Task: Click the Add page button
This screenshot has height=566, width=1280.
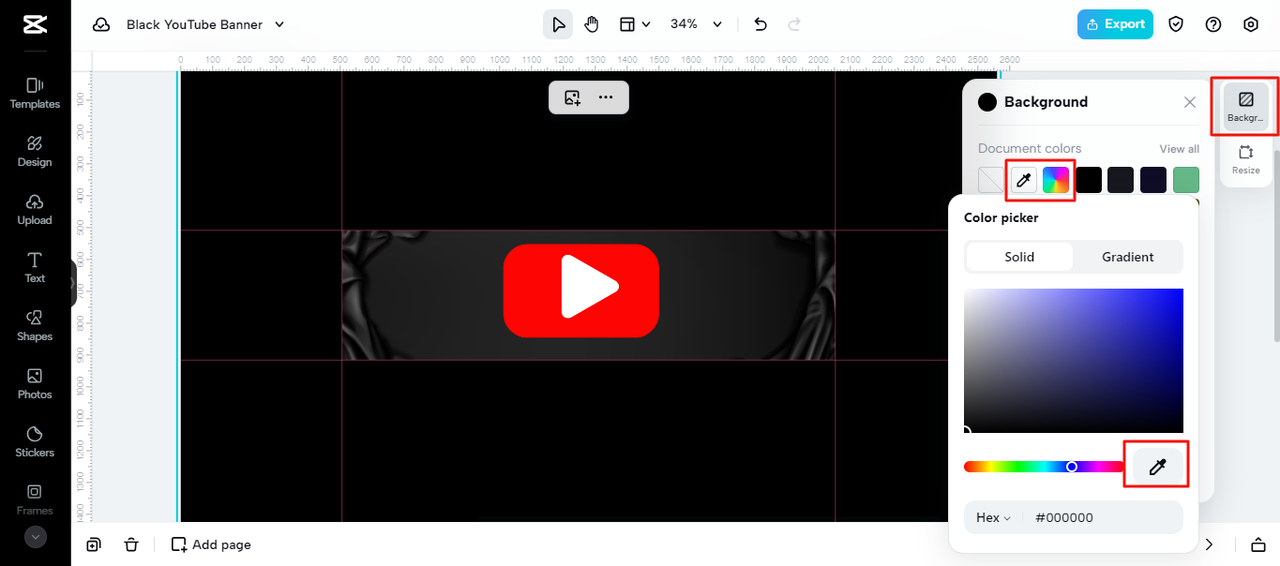Action: click(x=211, y=545)
